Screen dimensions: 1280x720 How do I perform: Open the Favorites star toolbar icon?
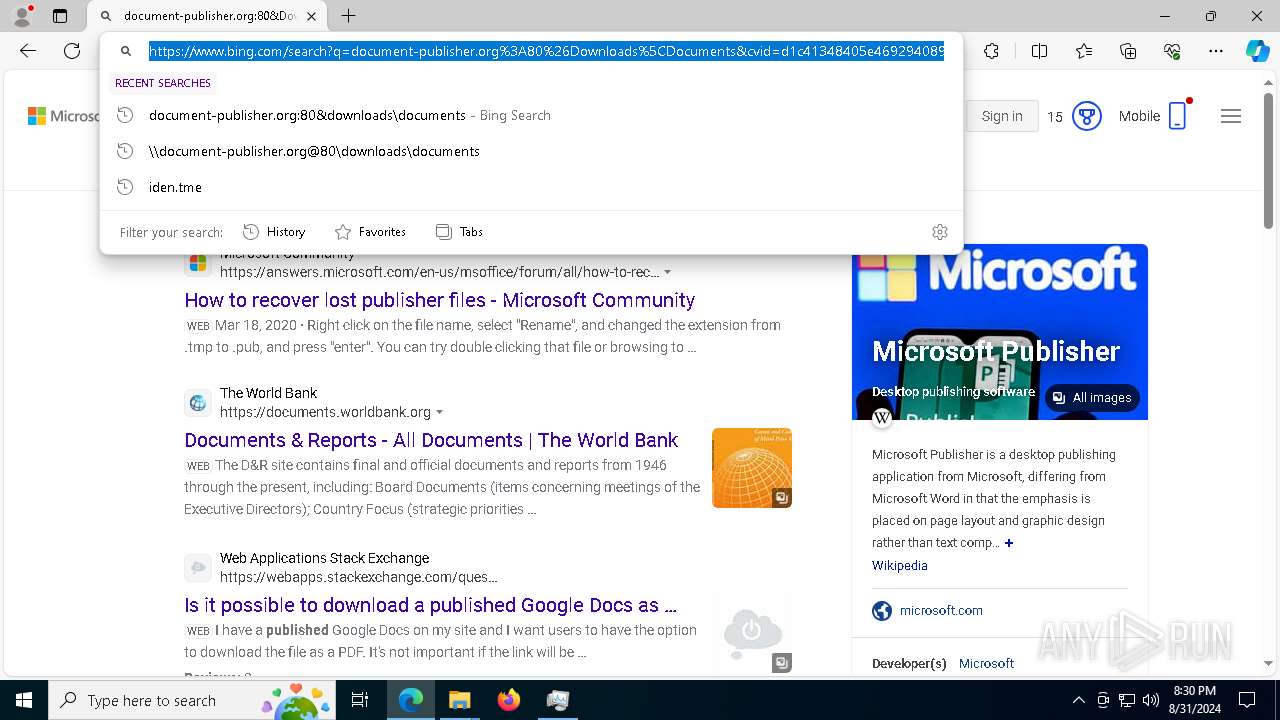pyautogui.click(x=1084, y=51)
